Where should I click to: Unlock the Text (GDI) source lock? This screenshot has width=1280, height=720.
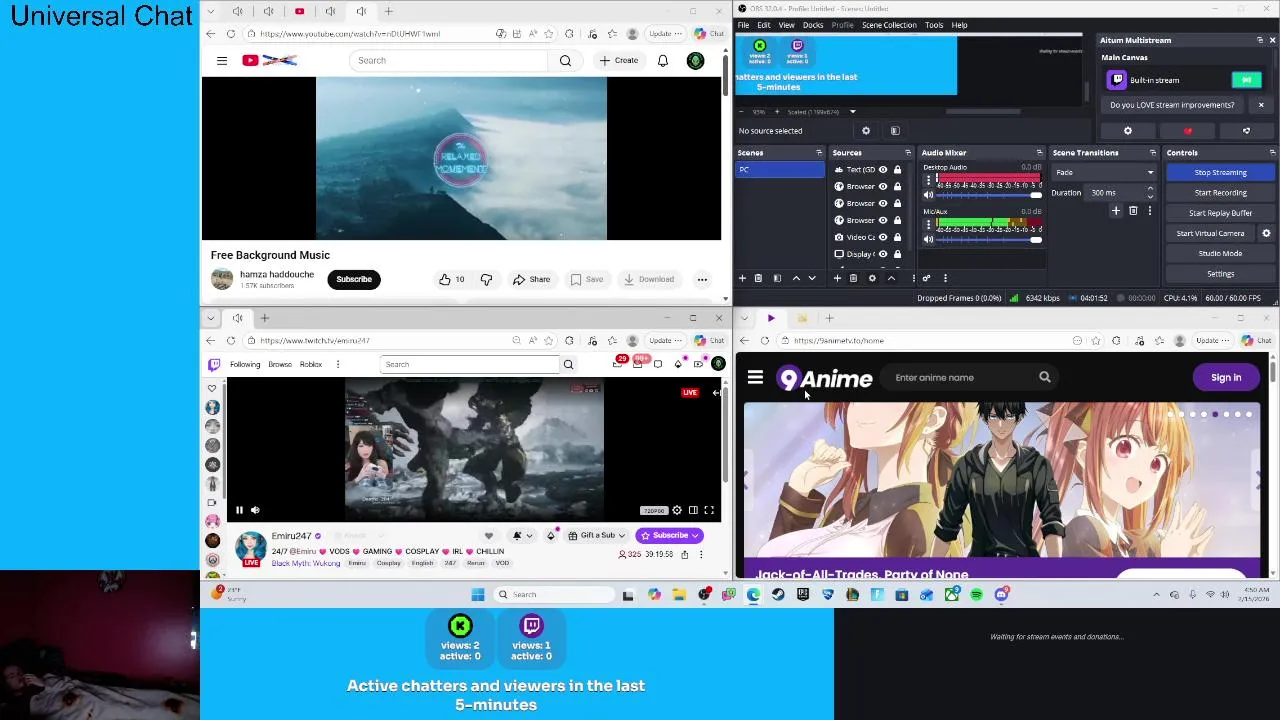click(898, 170)
